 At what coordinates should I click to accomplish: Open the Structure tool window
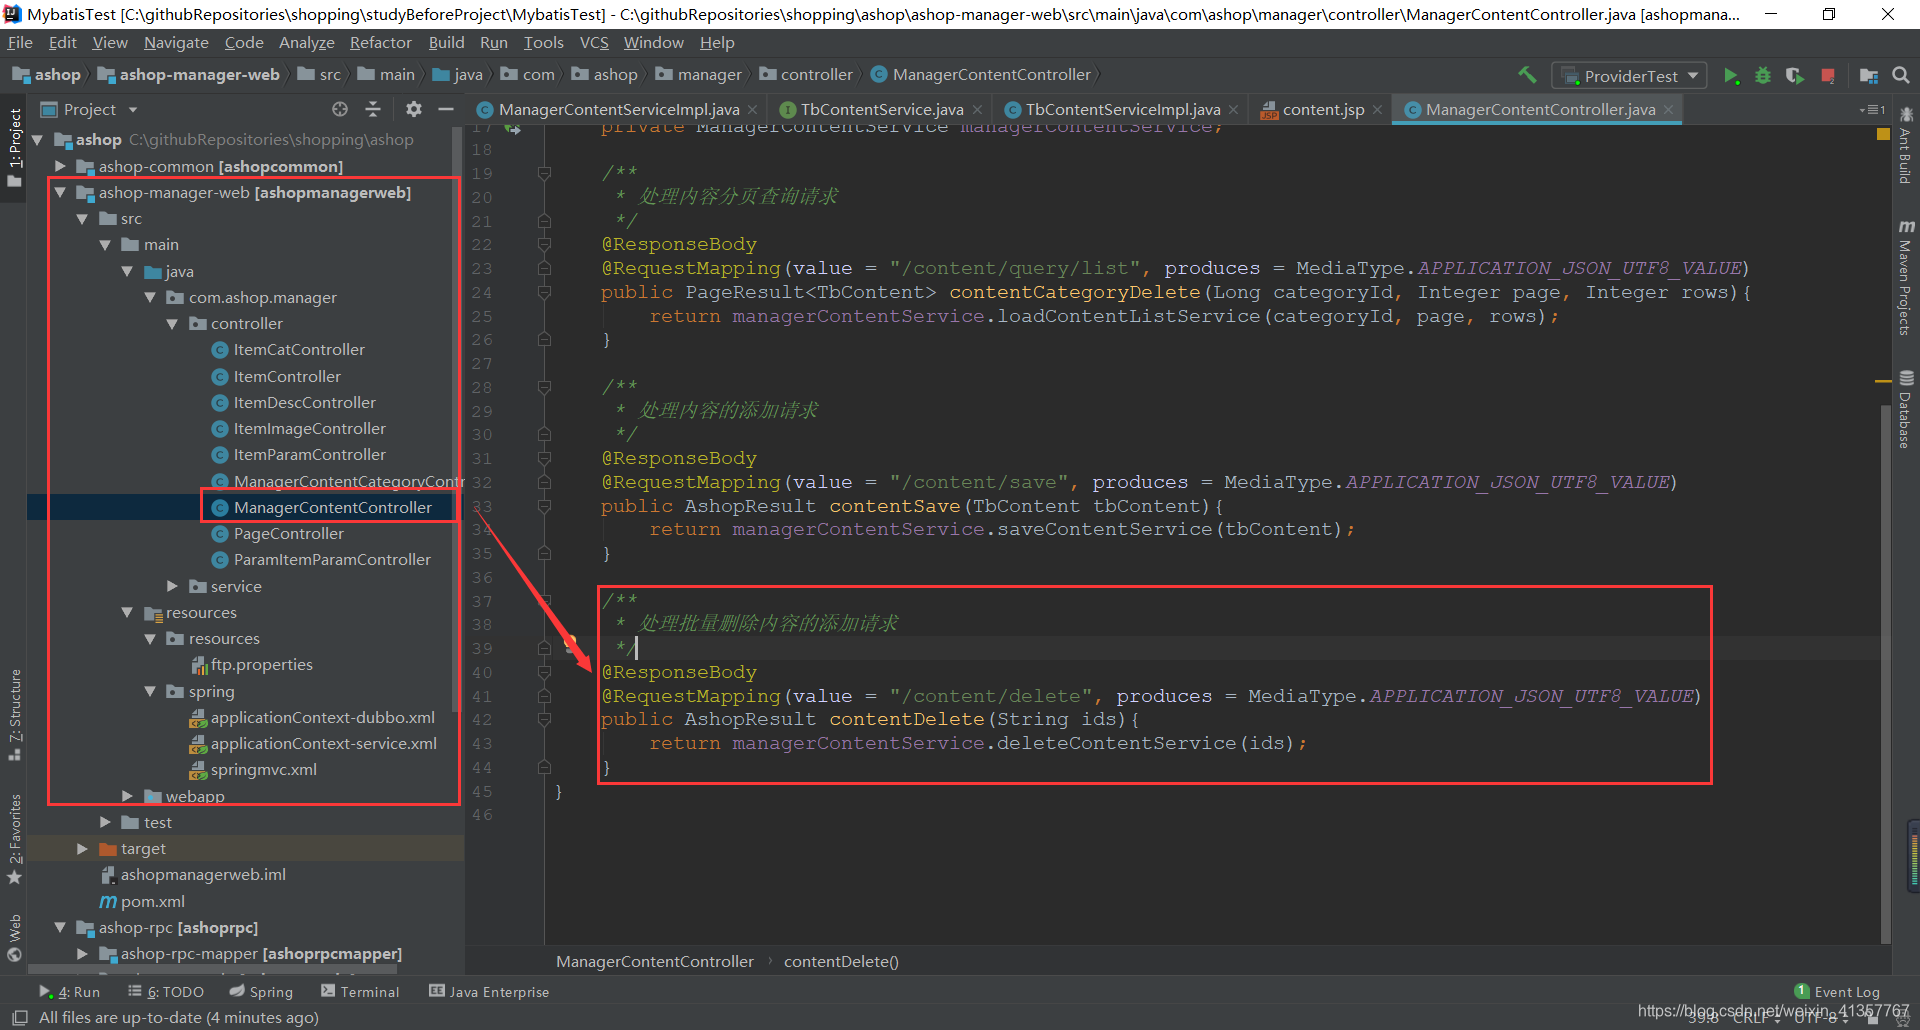pyautogui.click(x=14, y=715)
